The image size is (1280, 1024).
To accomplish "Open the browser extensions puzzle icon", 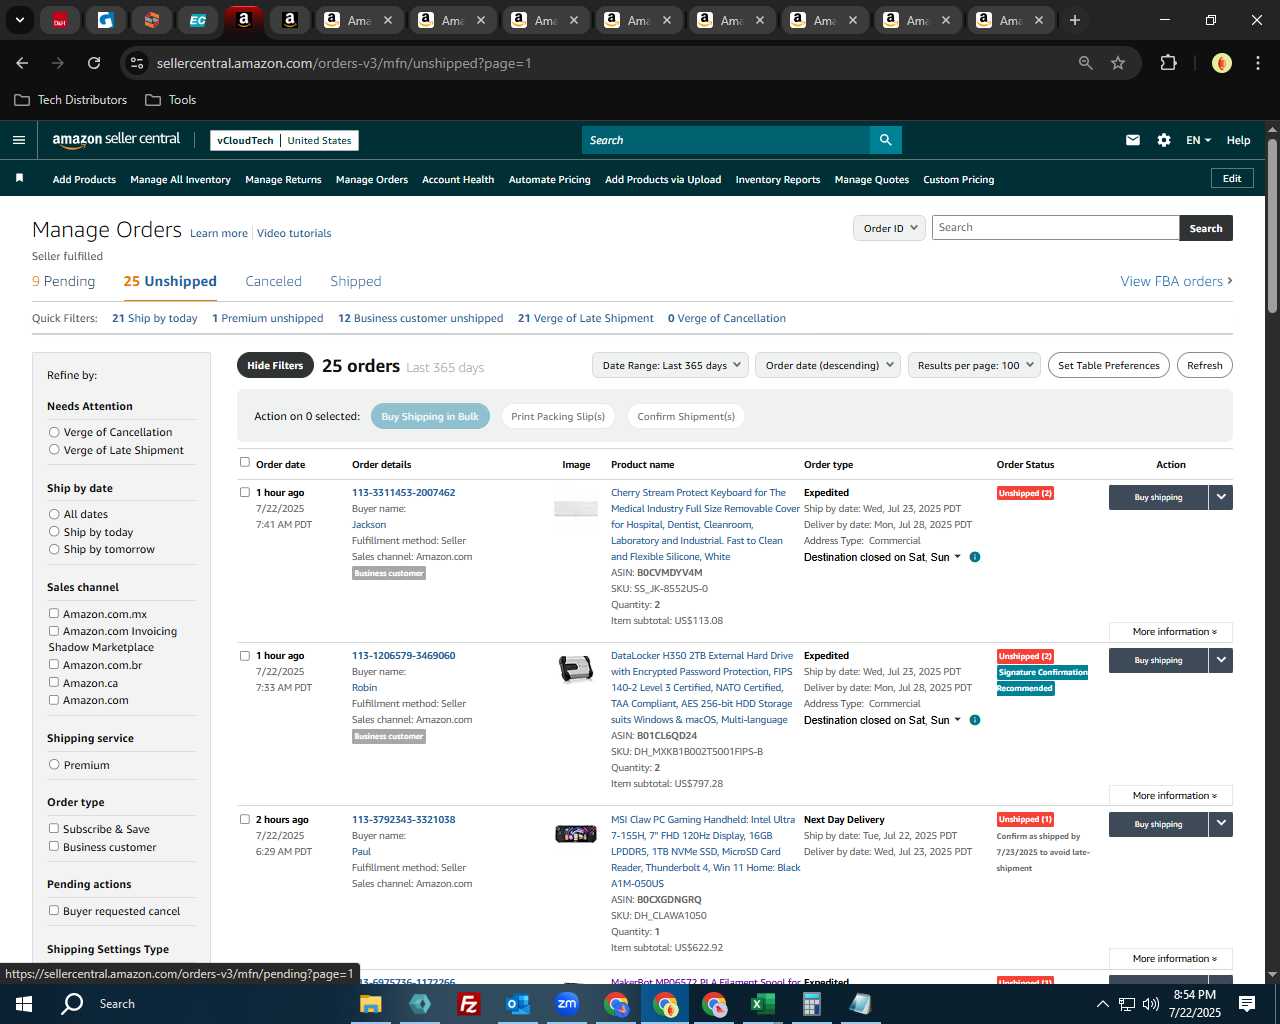I will 1168,63.
